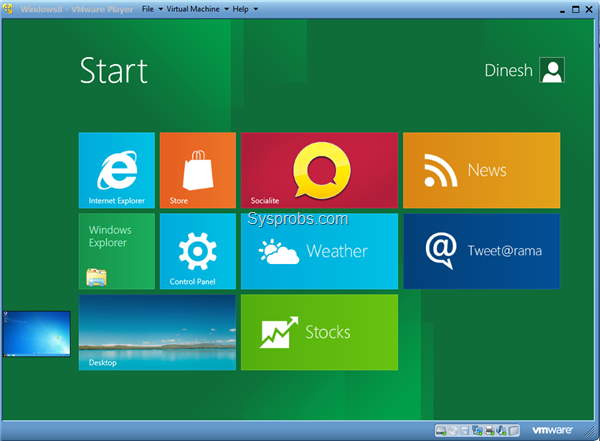The height and width of the screenshot is (441, 600).
Task: Expand the Virtual Machine dropdown arrow
Action: pyautogui.click(x=227, y=9)
